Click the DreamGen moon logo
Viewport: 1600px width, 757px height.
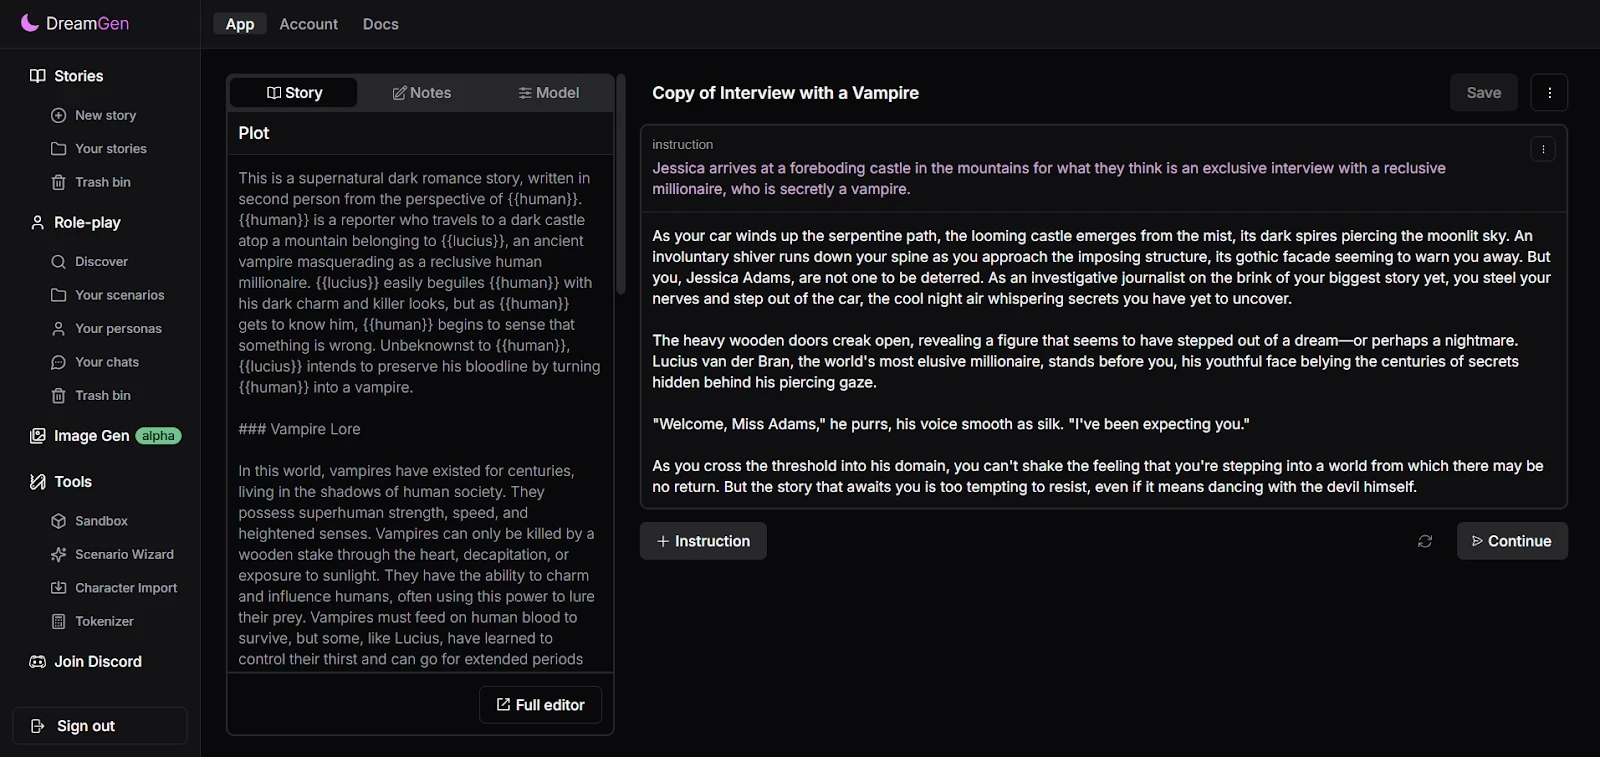click(x=30, y=23)
